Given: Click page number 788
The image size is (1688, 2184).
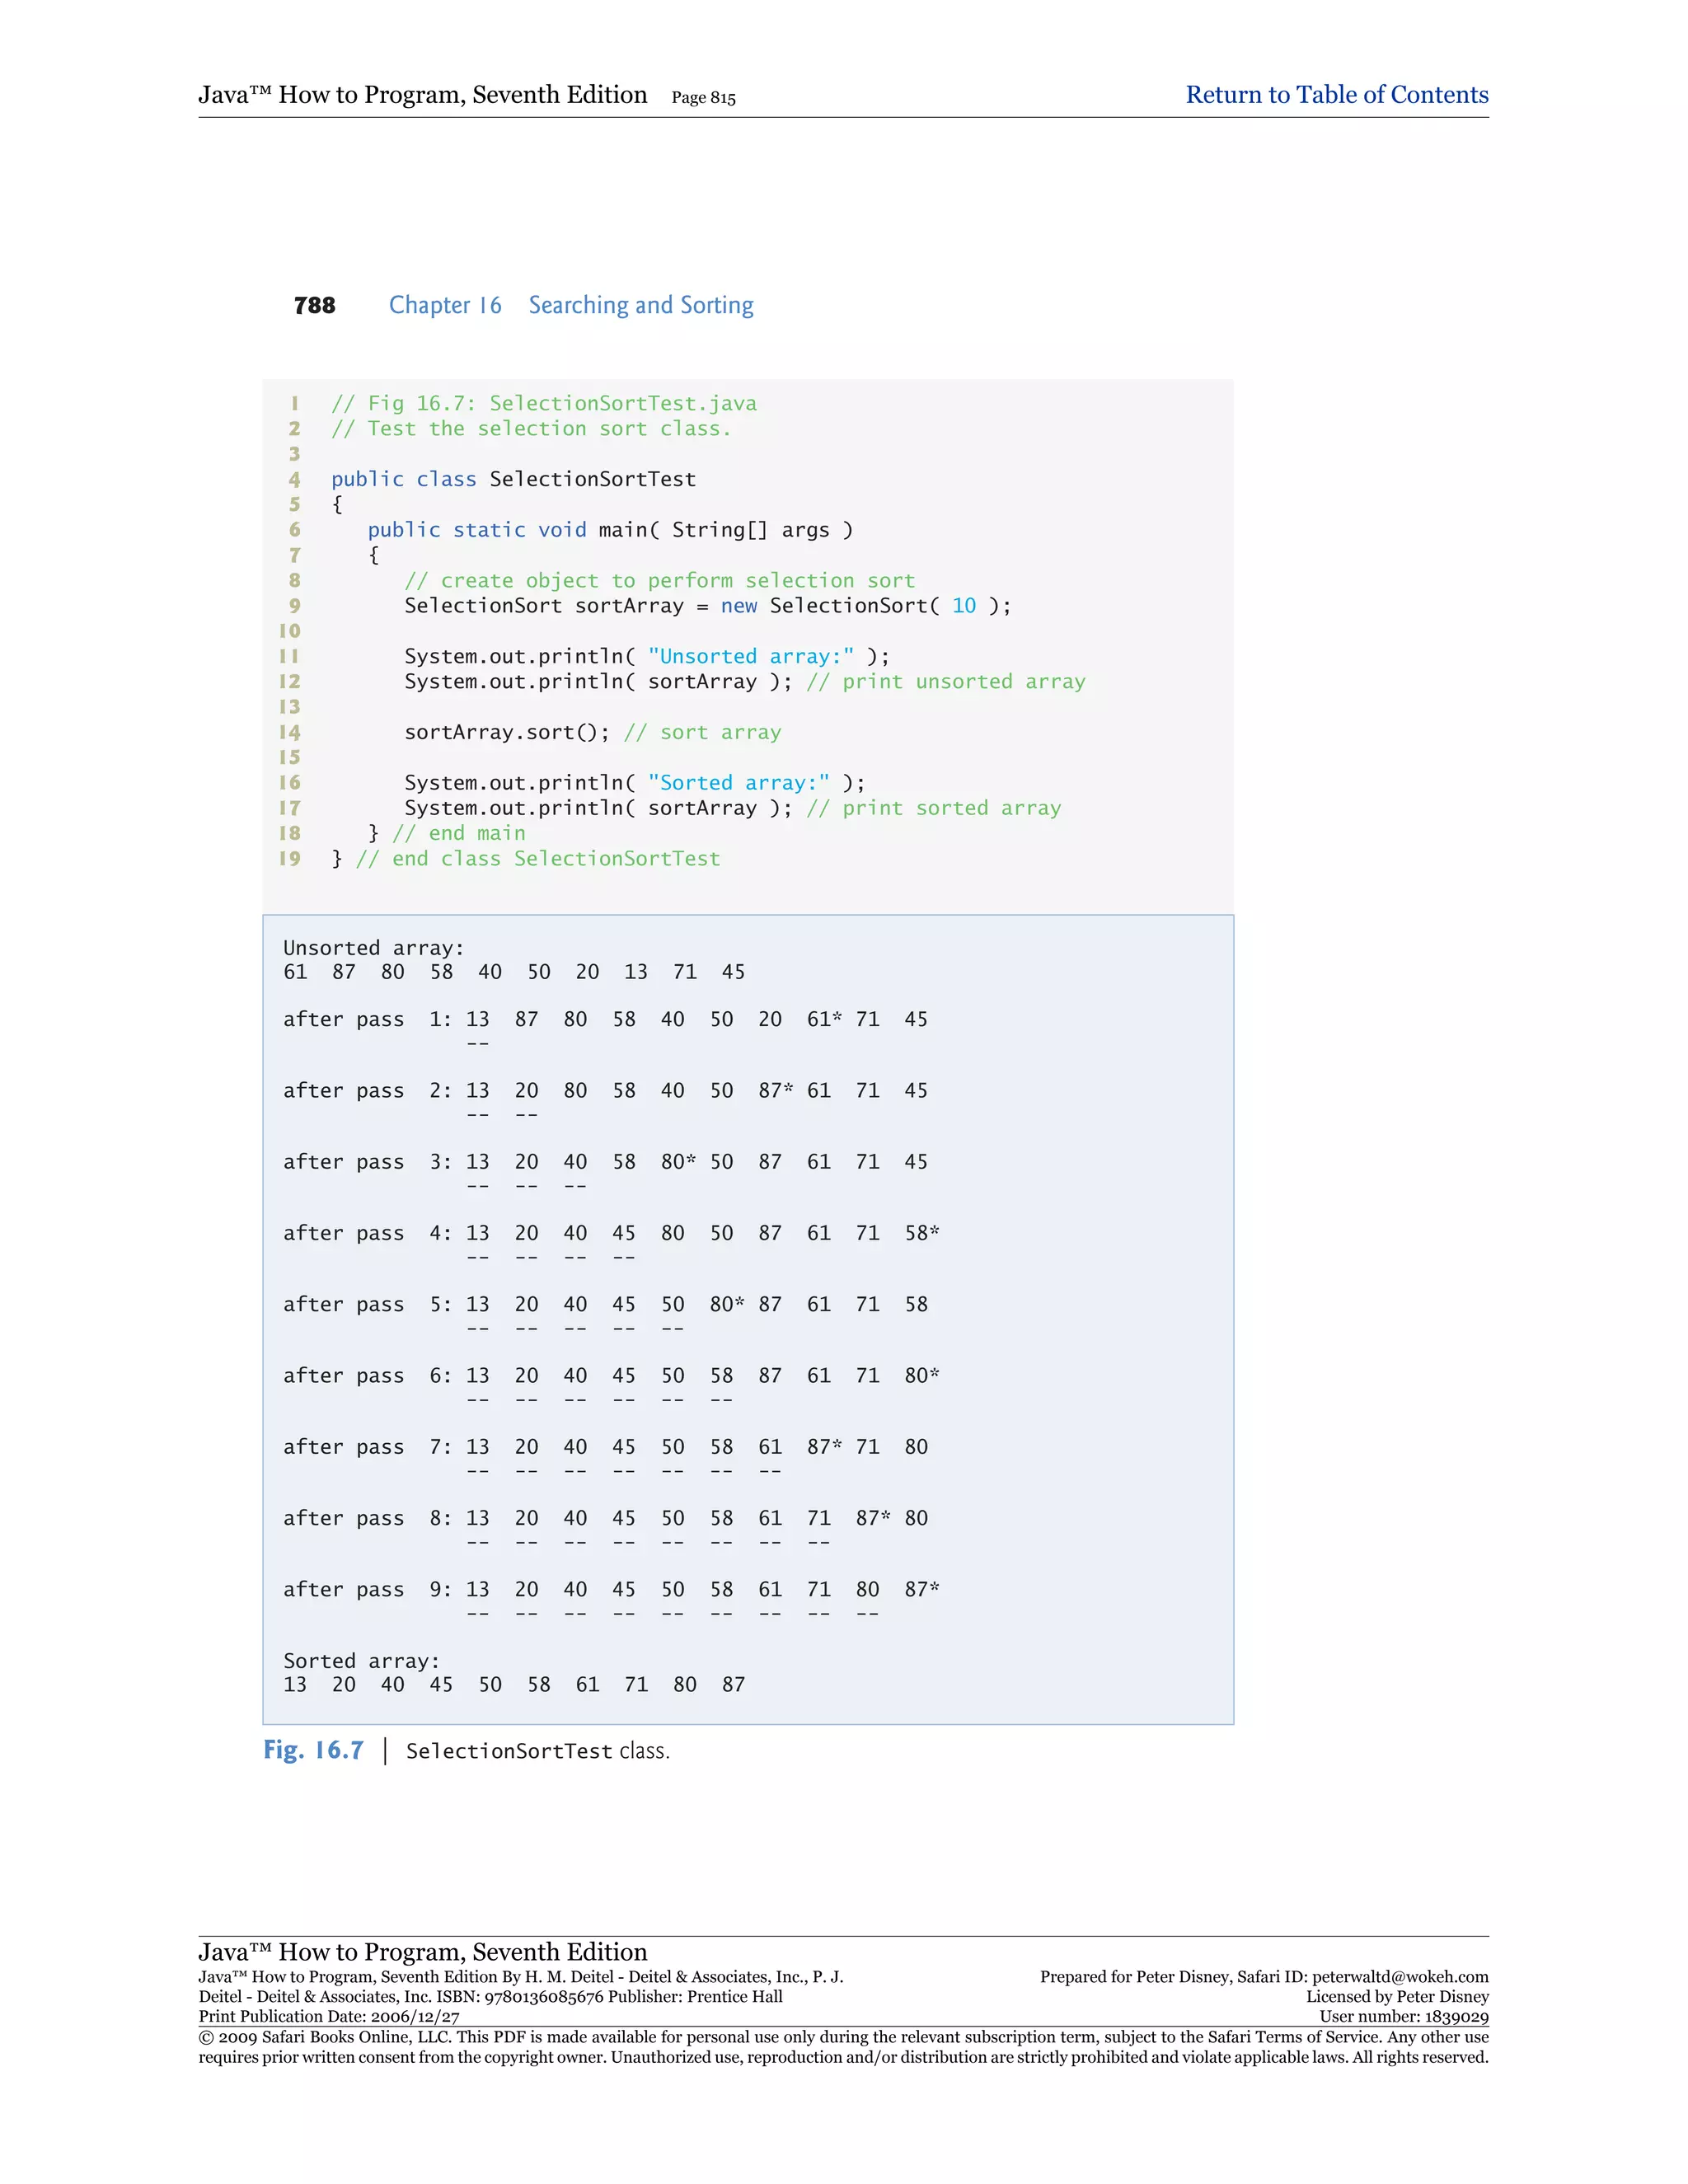Looking at the screenshot, I should (x=314, y=306).
